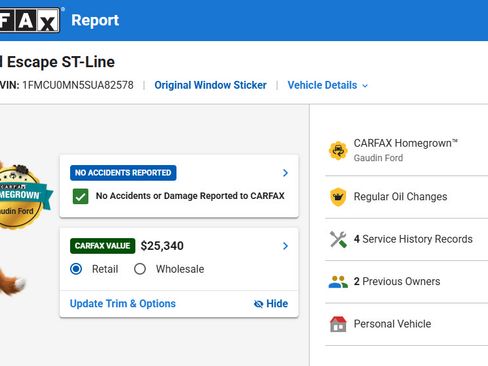Click the Previous Owners people icon

click(338, 282)
